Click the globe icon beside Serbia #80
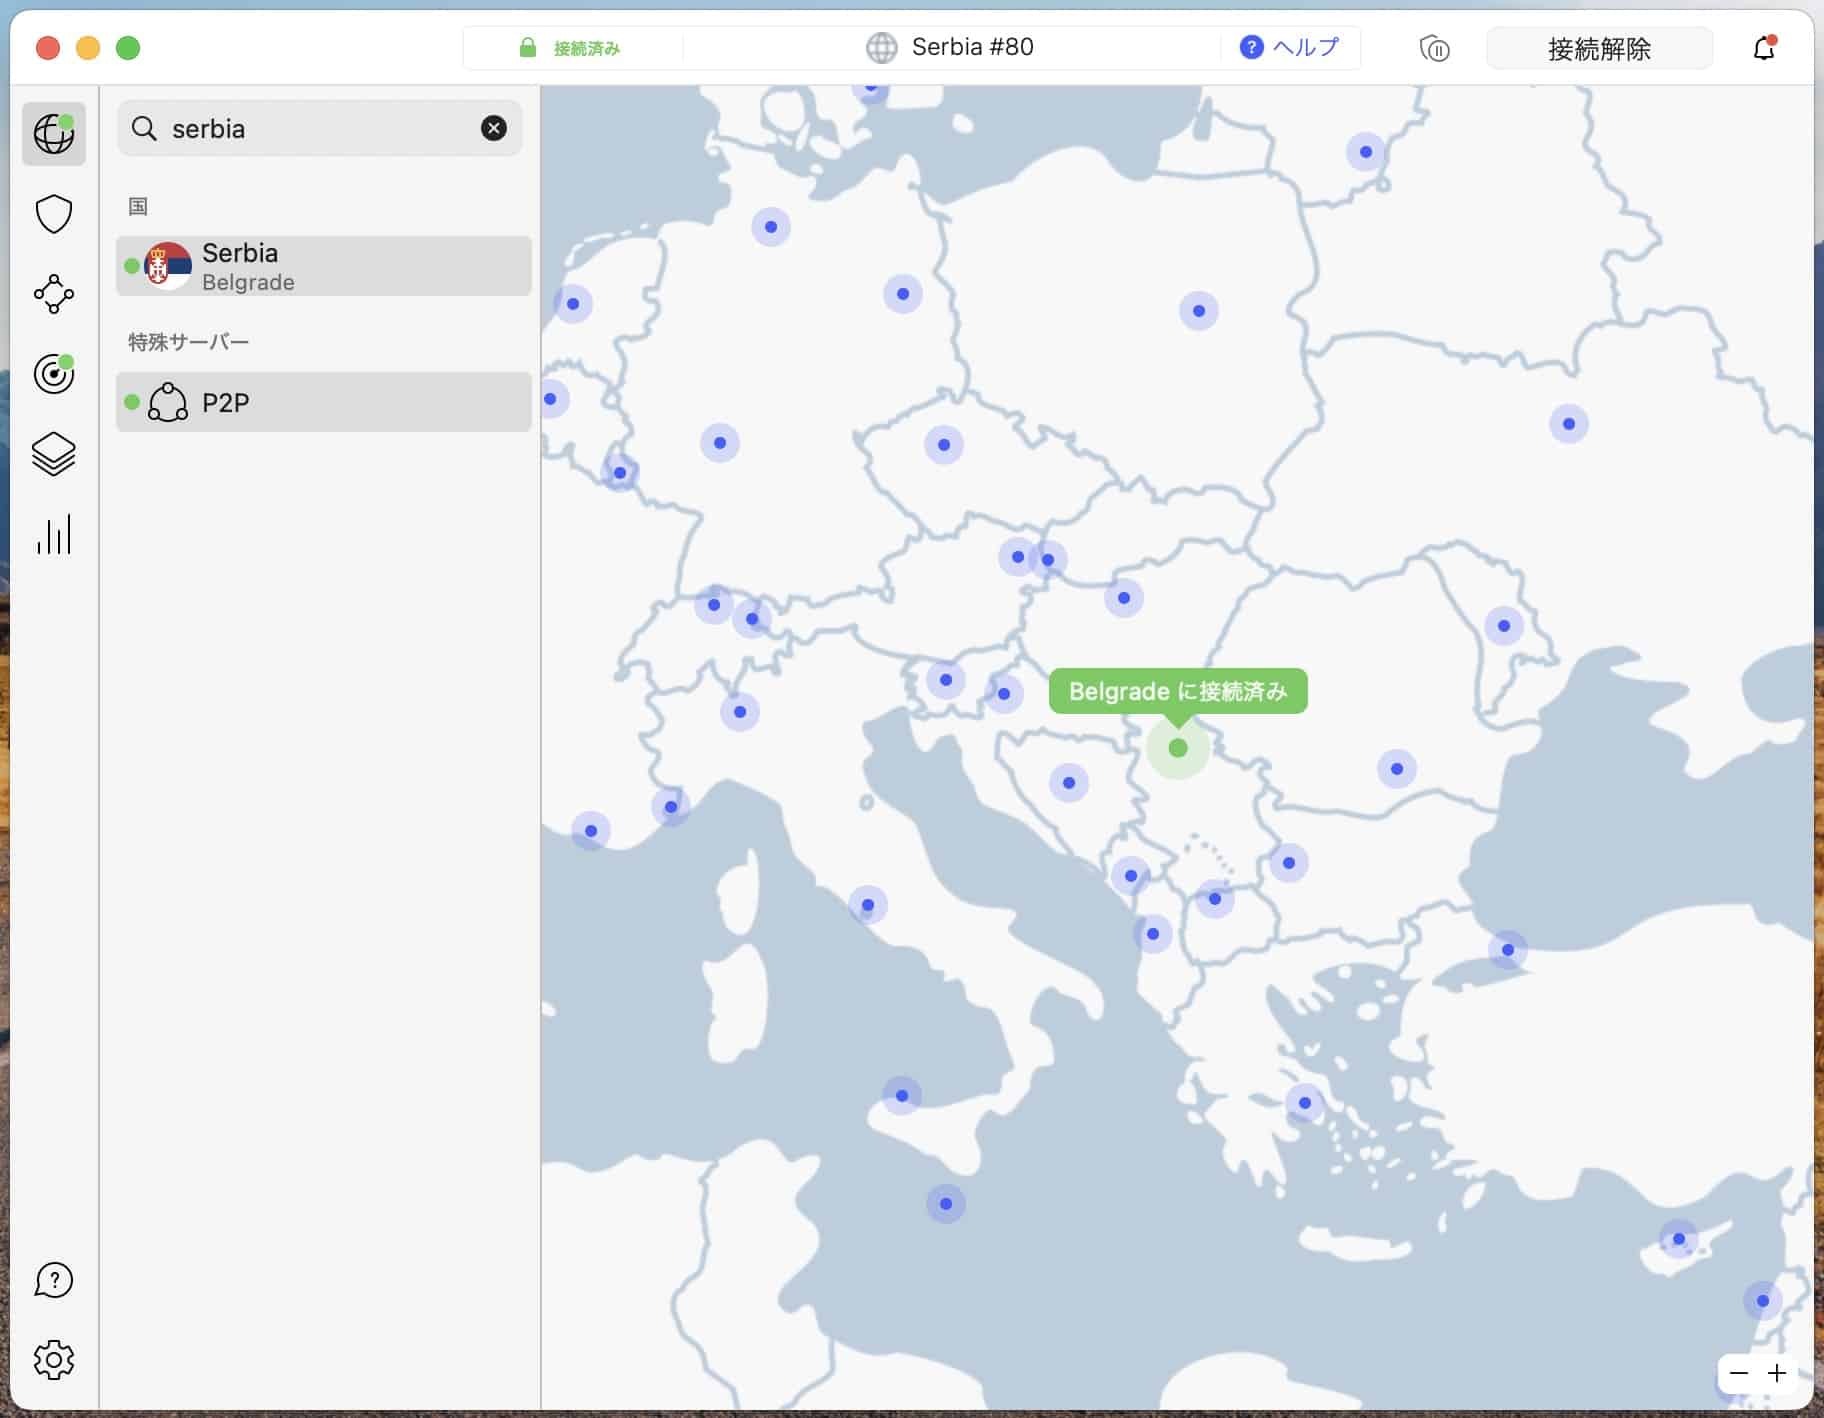 click(x=881, y=47)
